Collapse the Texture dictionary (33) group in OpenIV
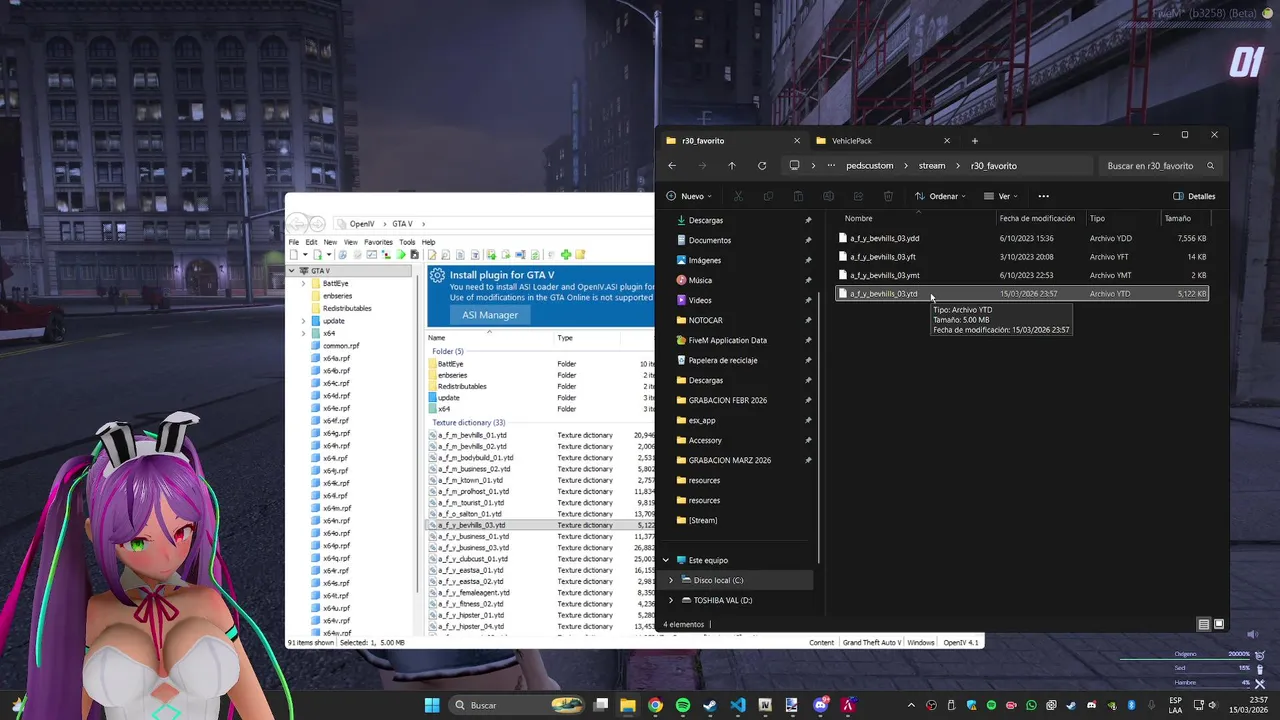The height and width of the screenshot is (720, 1280). point(468,423)
